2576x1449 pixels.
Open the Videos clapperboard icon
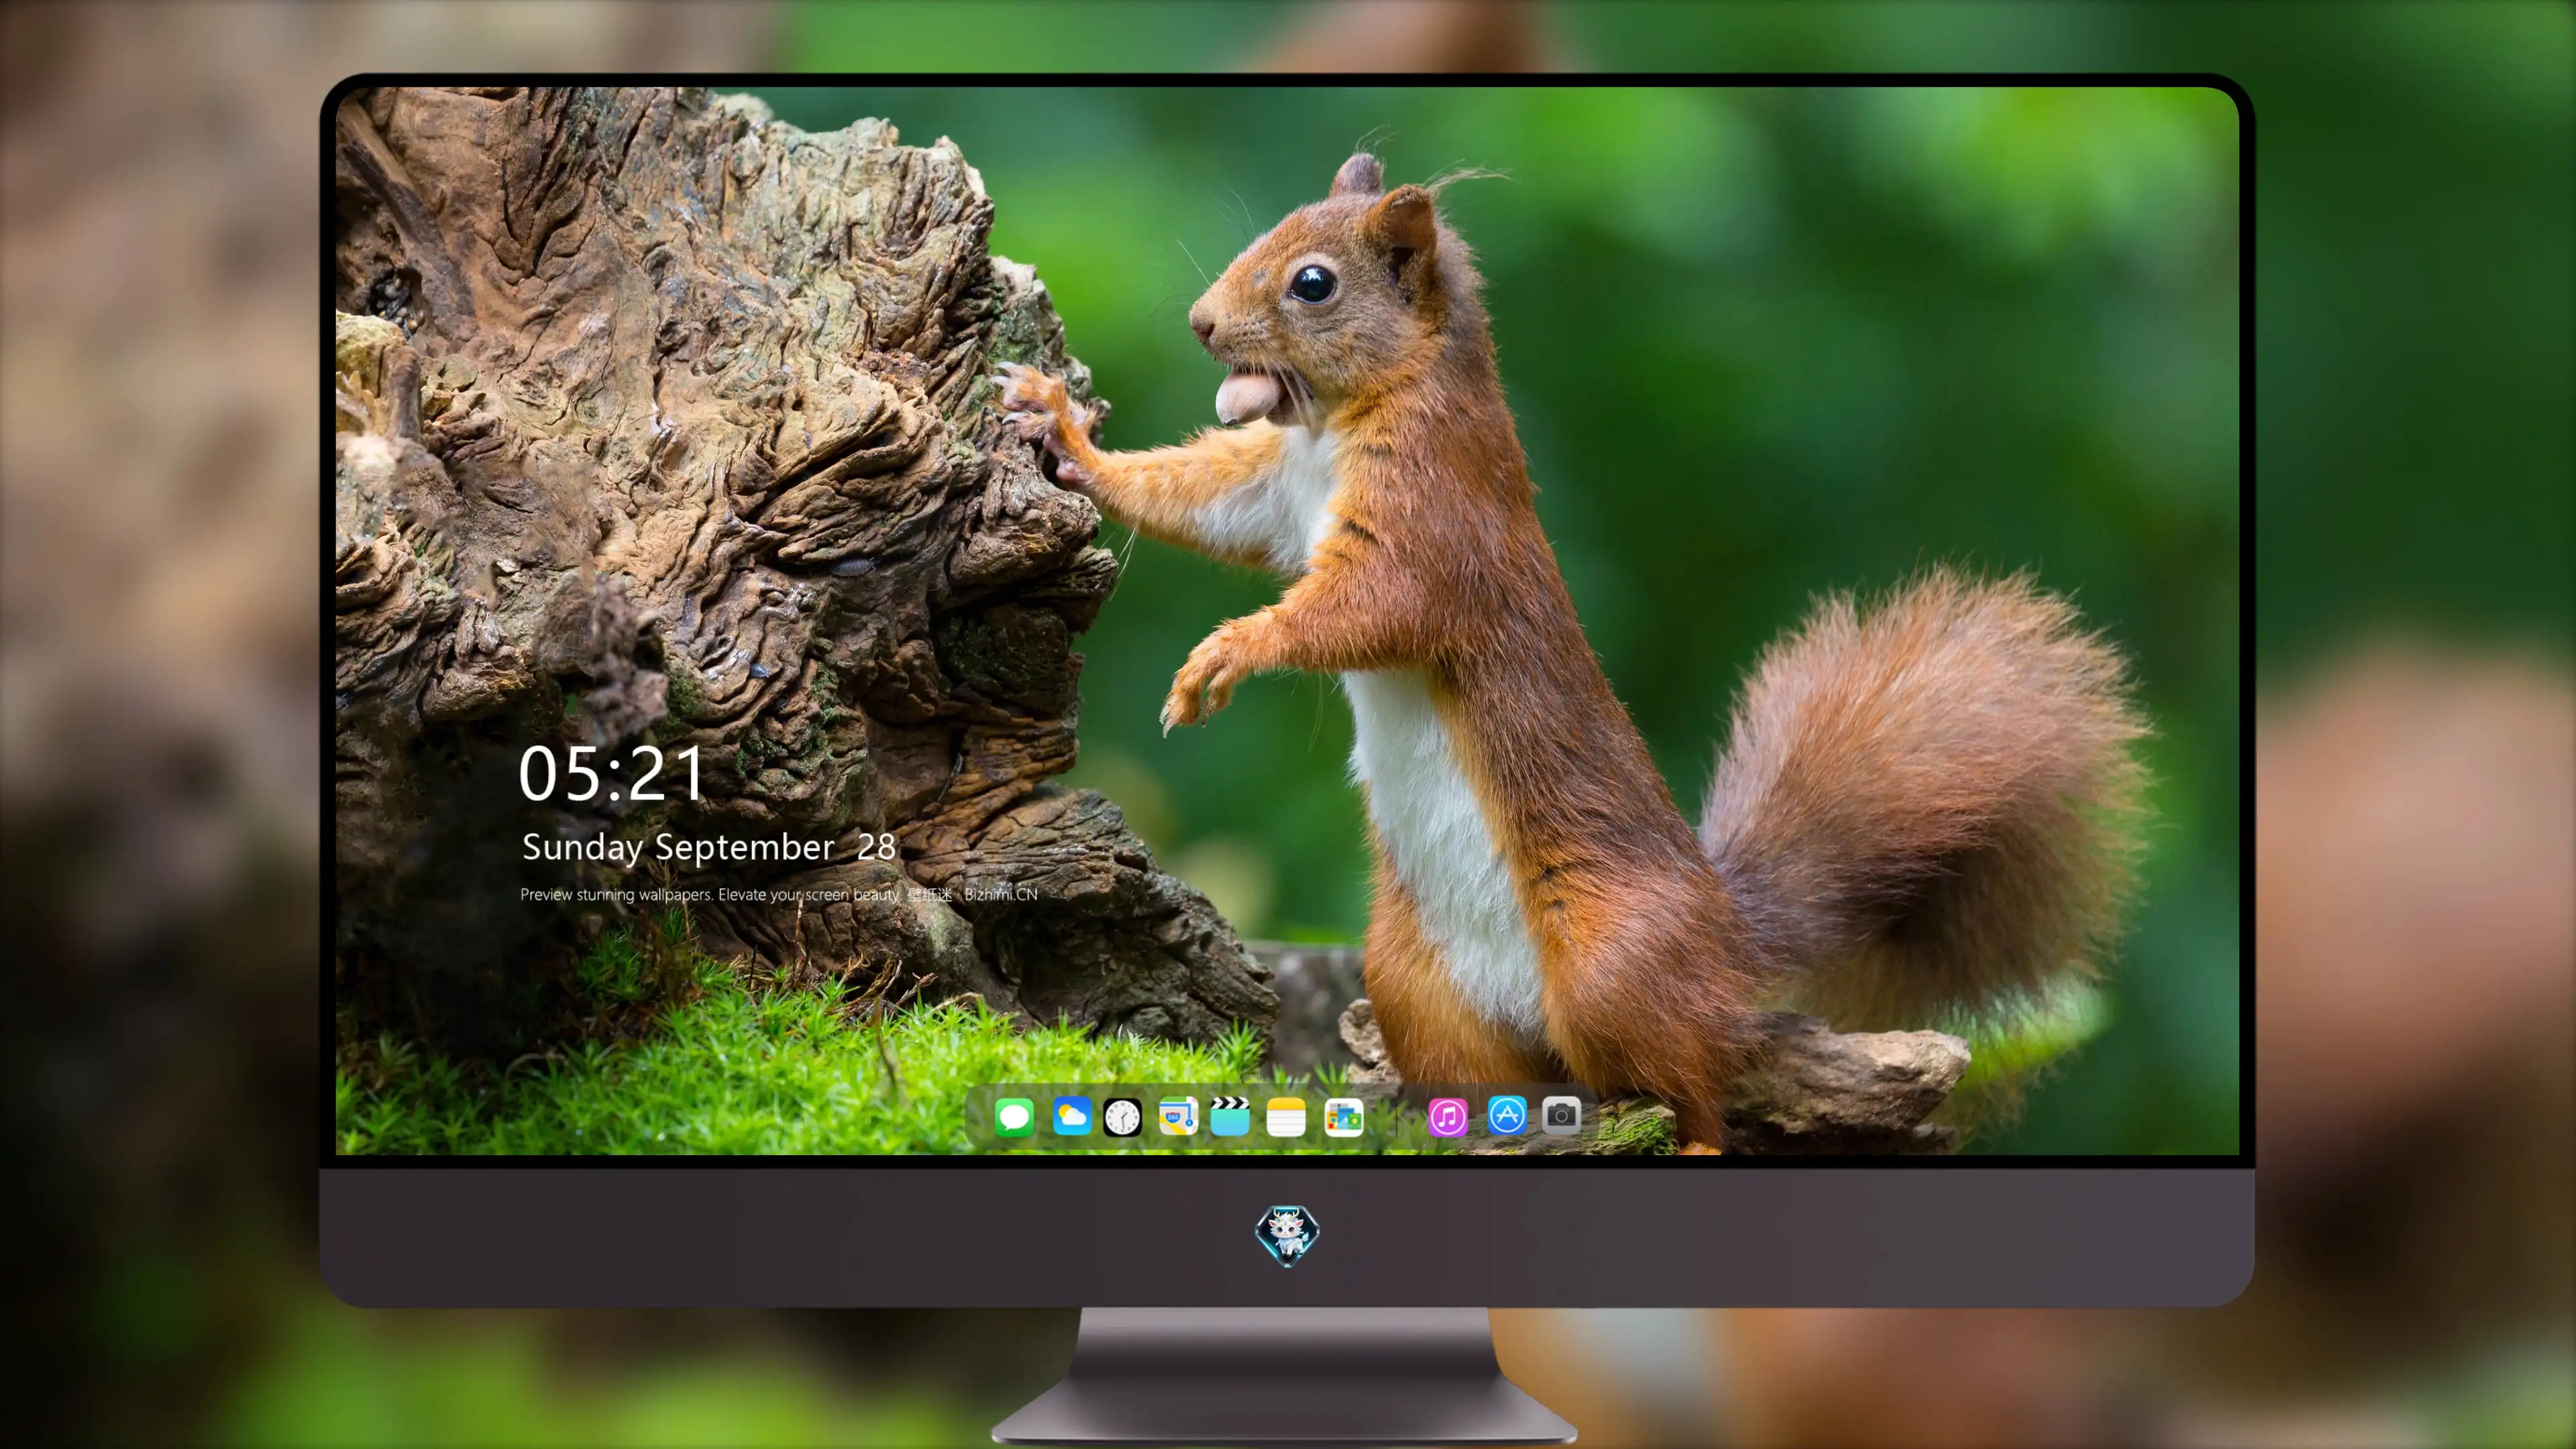[x=1230, y=1116]
